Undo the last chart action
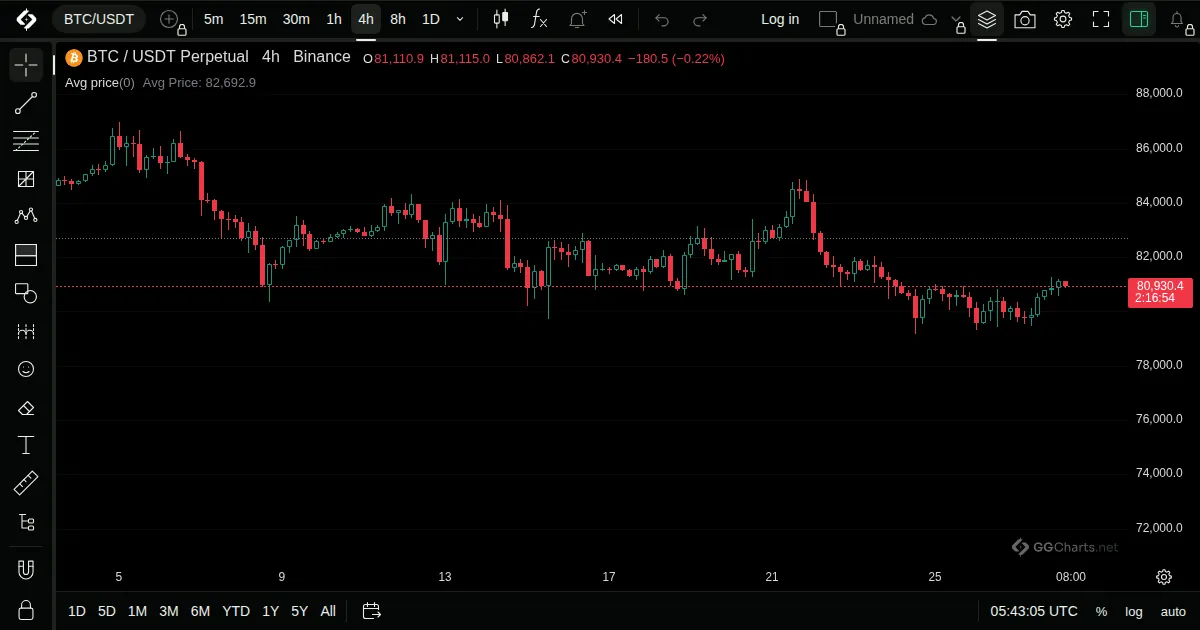 tap(662, 19)
